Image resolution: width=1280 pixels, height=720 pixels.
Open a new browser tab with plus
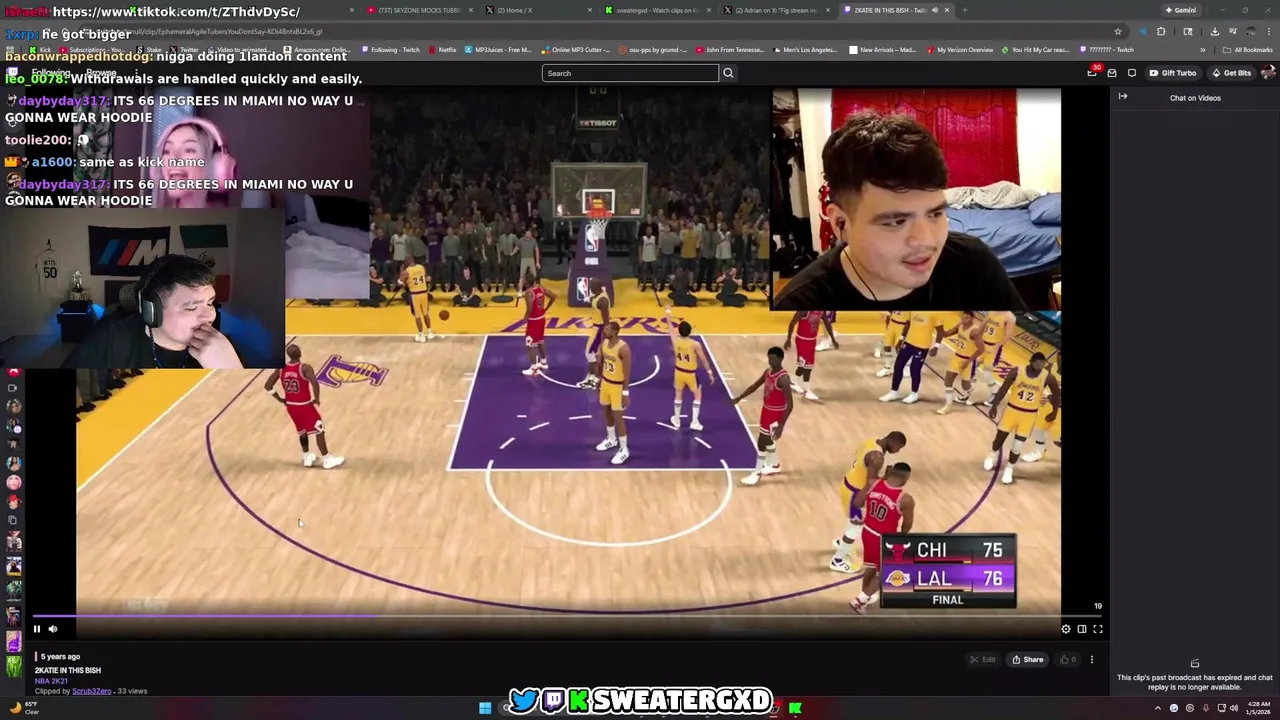pos(964,10)
